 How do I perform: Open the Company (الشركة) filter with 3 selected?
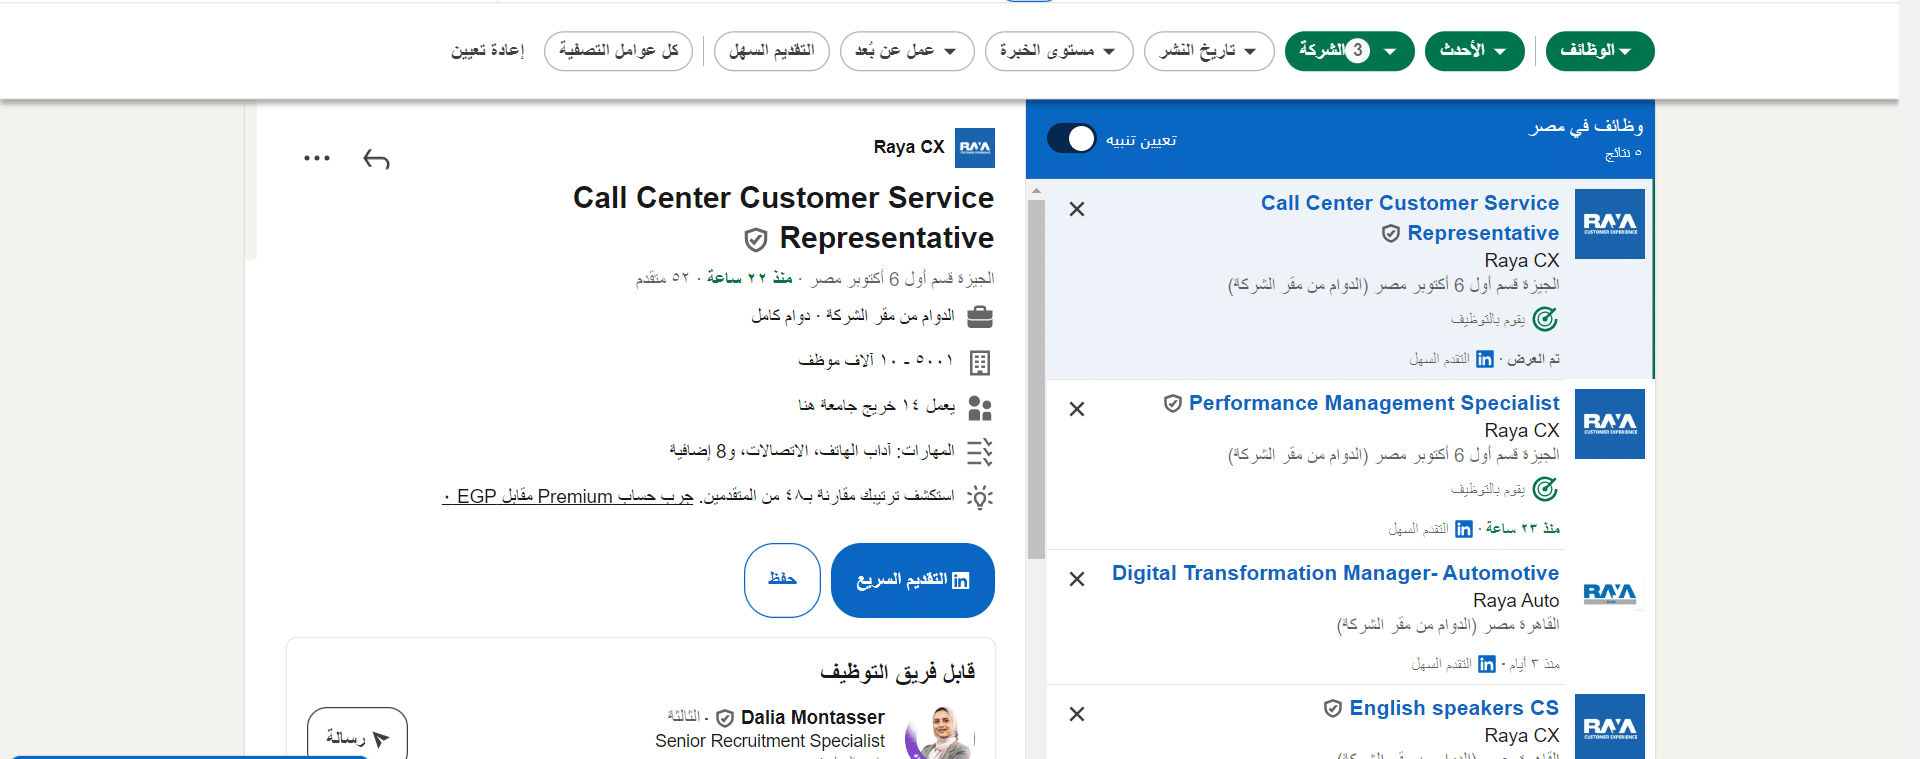click(1350, 51)
